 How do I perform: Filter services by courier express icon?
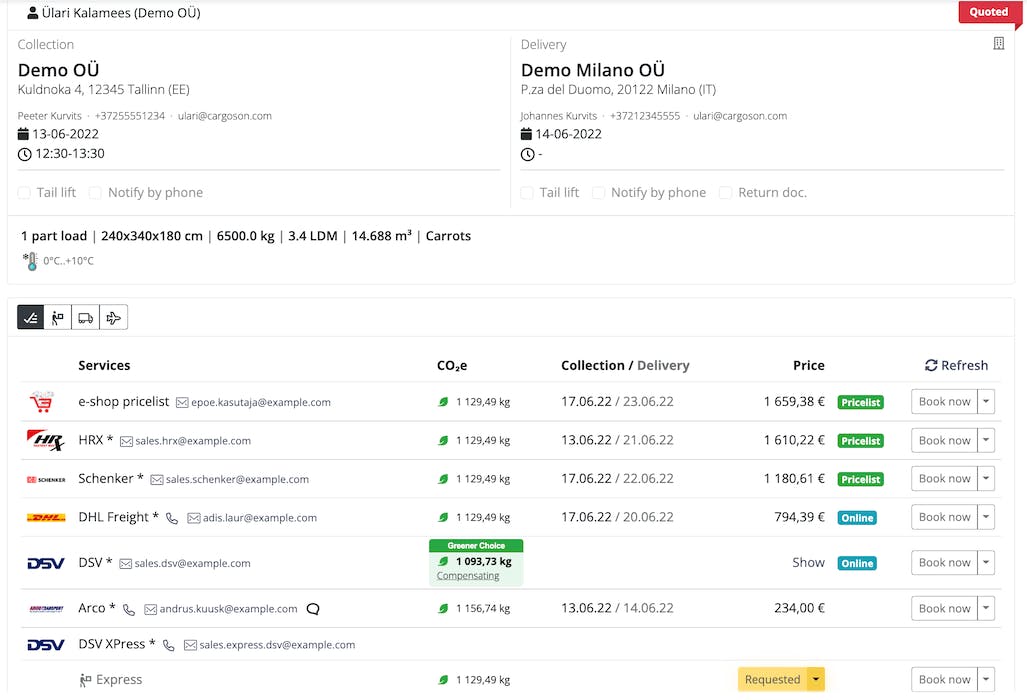(x=58, y=318)
